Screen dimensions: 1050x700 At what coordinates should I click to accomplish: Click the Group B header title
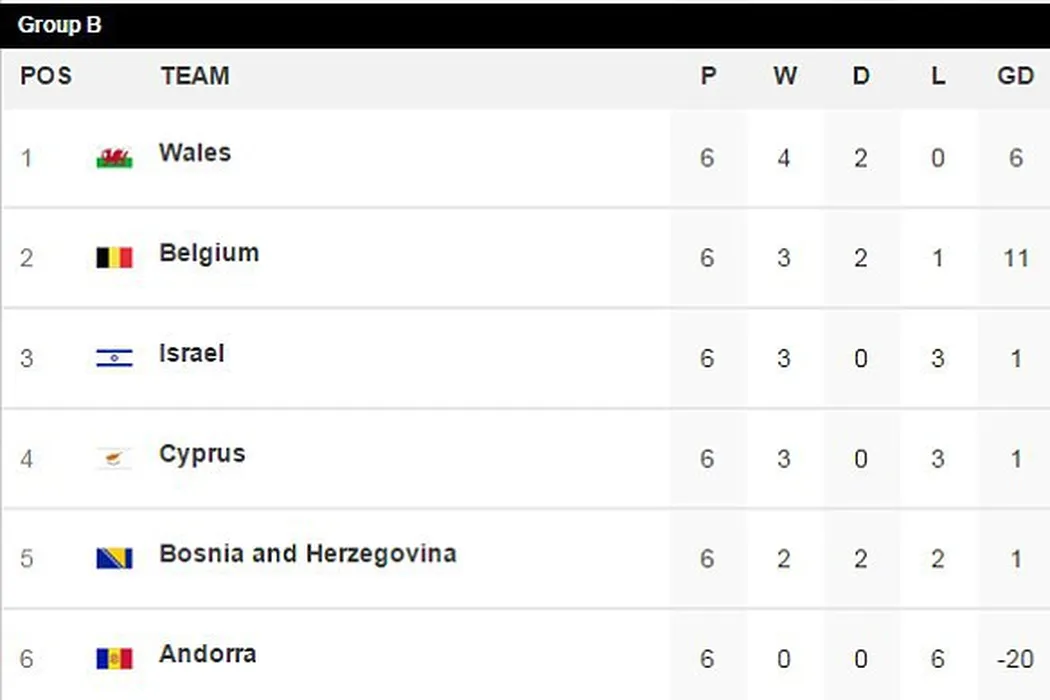tap(59, 25)
